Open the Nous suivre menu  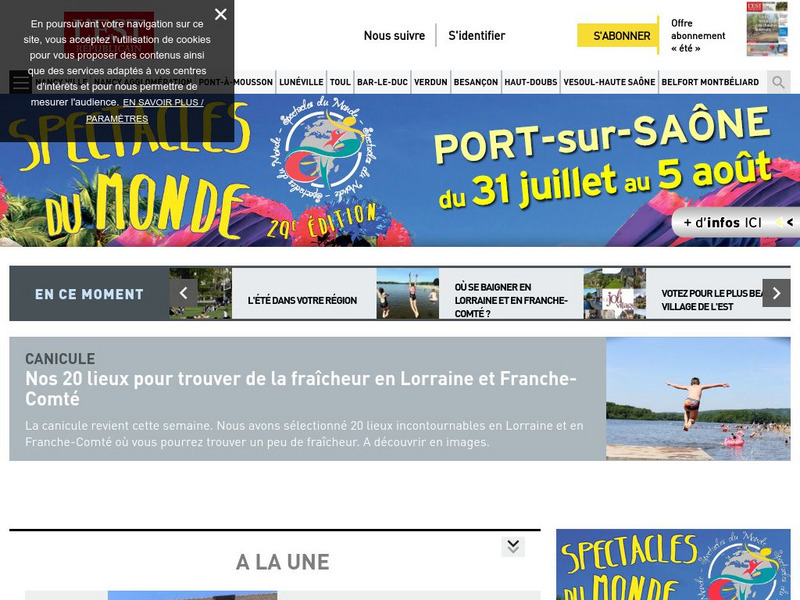(x=394, y=36)
